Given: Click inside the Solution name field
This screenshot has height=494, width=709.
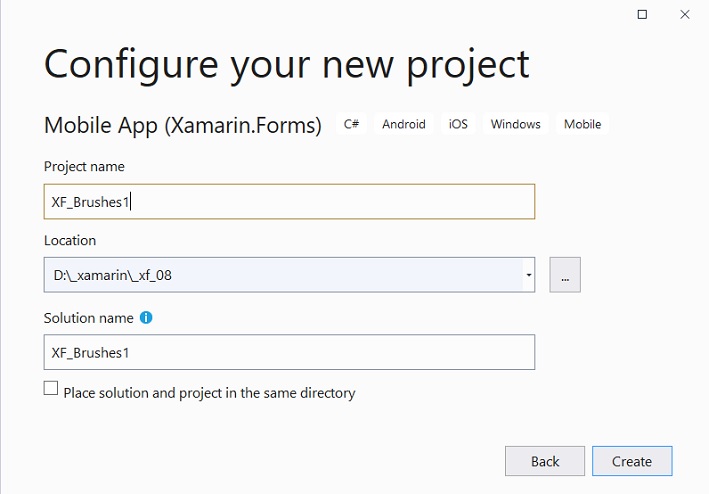Looking at the screenshot, I should [x=289, y=352].
